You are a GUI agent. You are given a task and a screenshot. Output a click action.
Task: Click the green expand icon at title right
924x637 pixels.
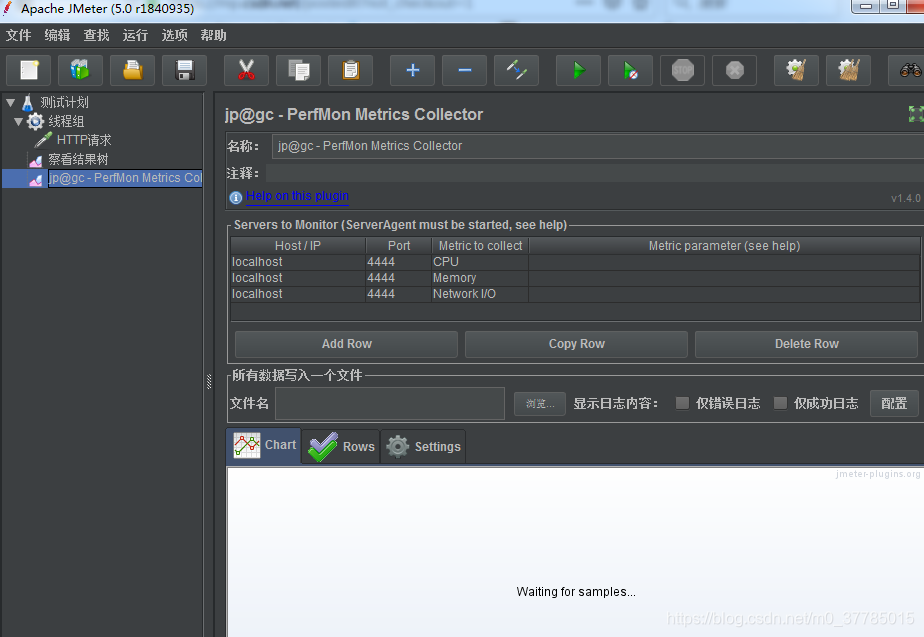(x=916, y=114)
